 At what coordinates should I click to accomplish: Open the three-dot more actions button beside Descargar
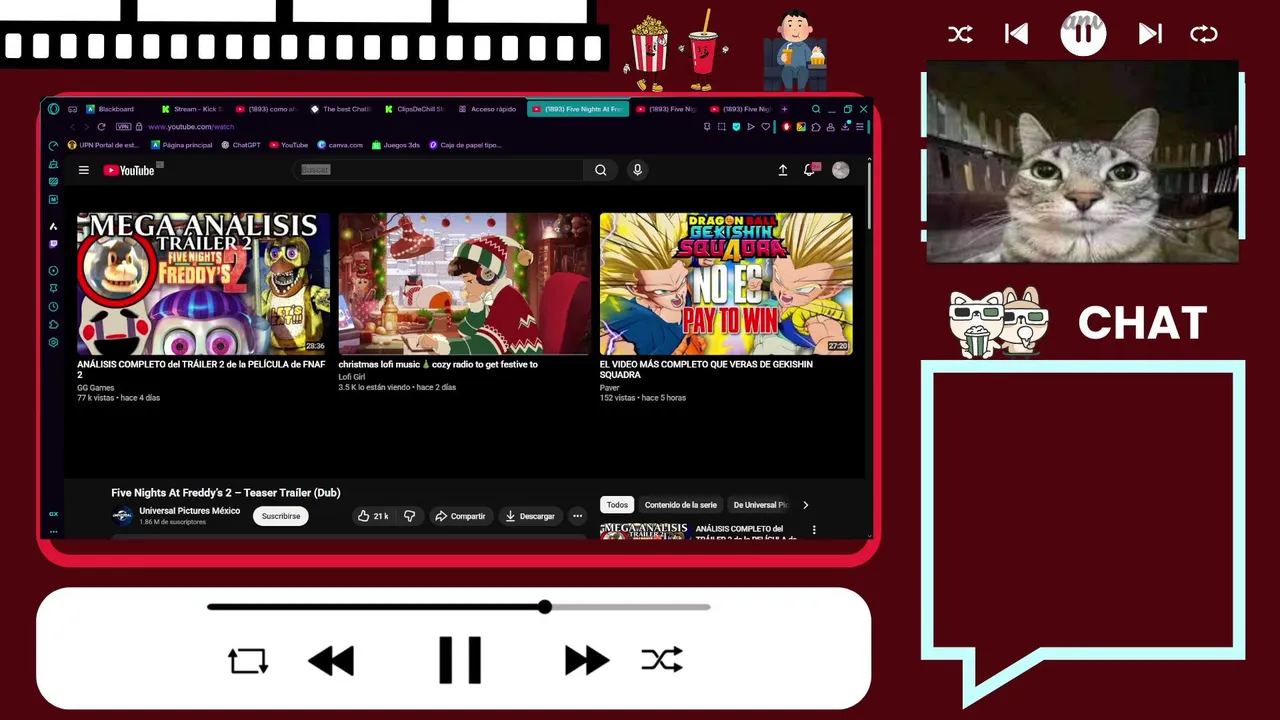pos(577,516)
